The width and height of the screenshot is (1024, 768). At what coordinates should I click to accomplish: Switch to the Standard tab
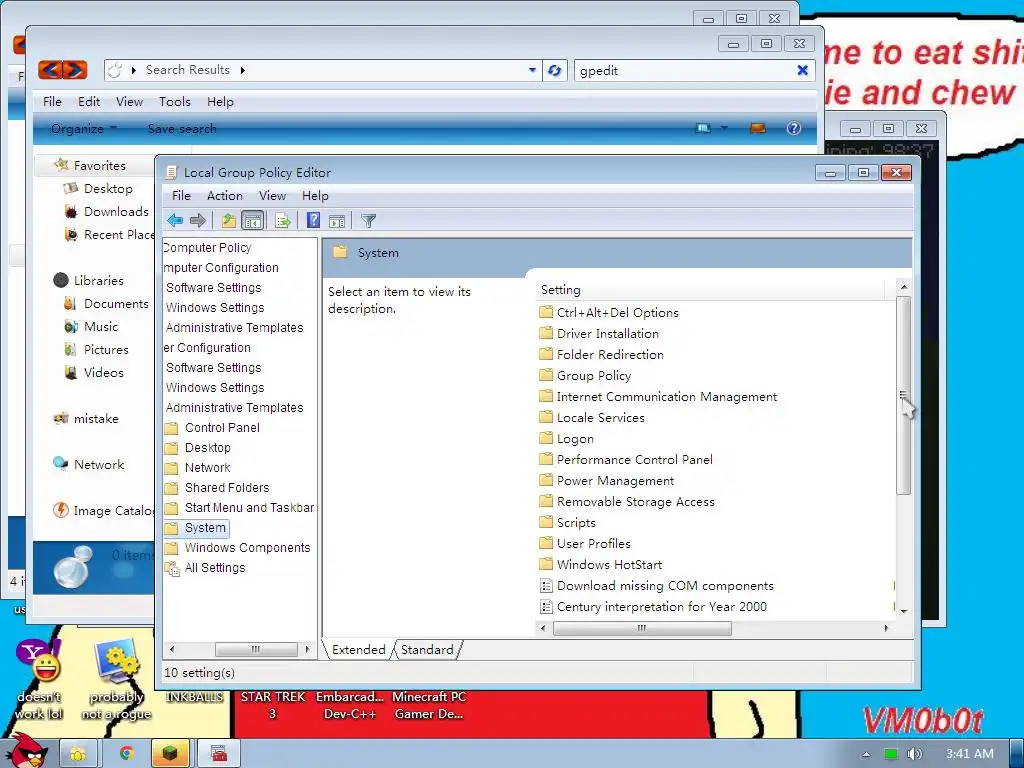click(x=427, y=649)
